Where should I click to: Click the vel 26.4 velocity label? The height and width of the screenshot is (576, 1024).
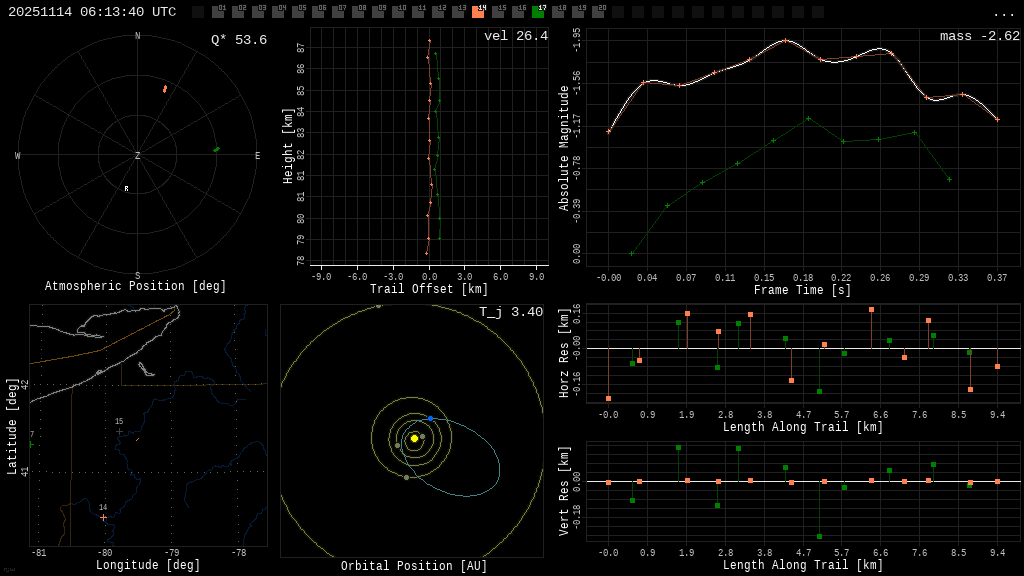click(515, 36)
